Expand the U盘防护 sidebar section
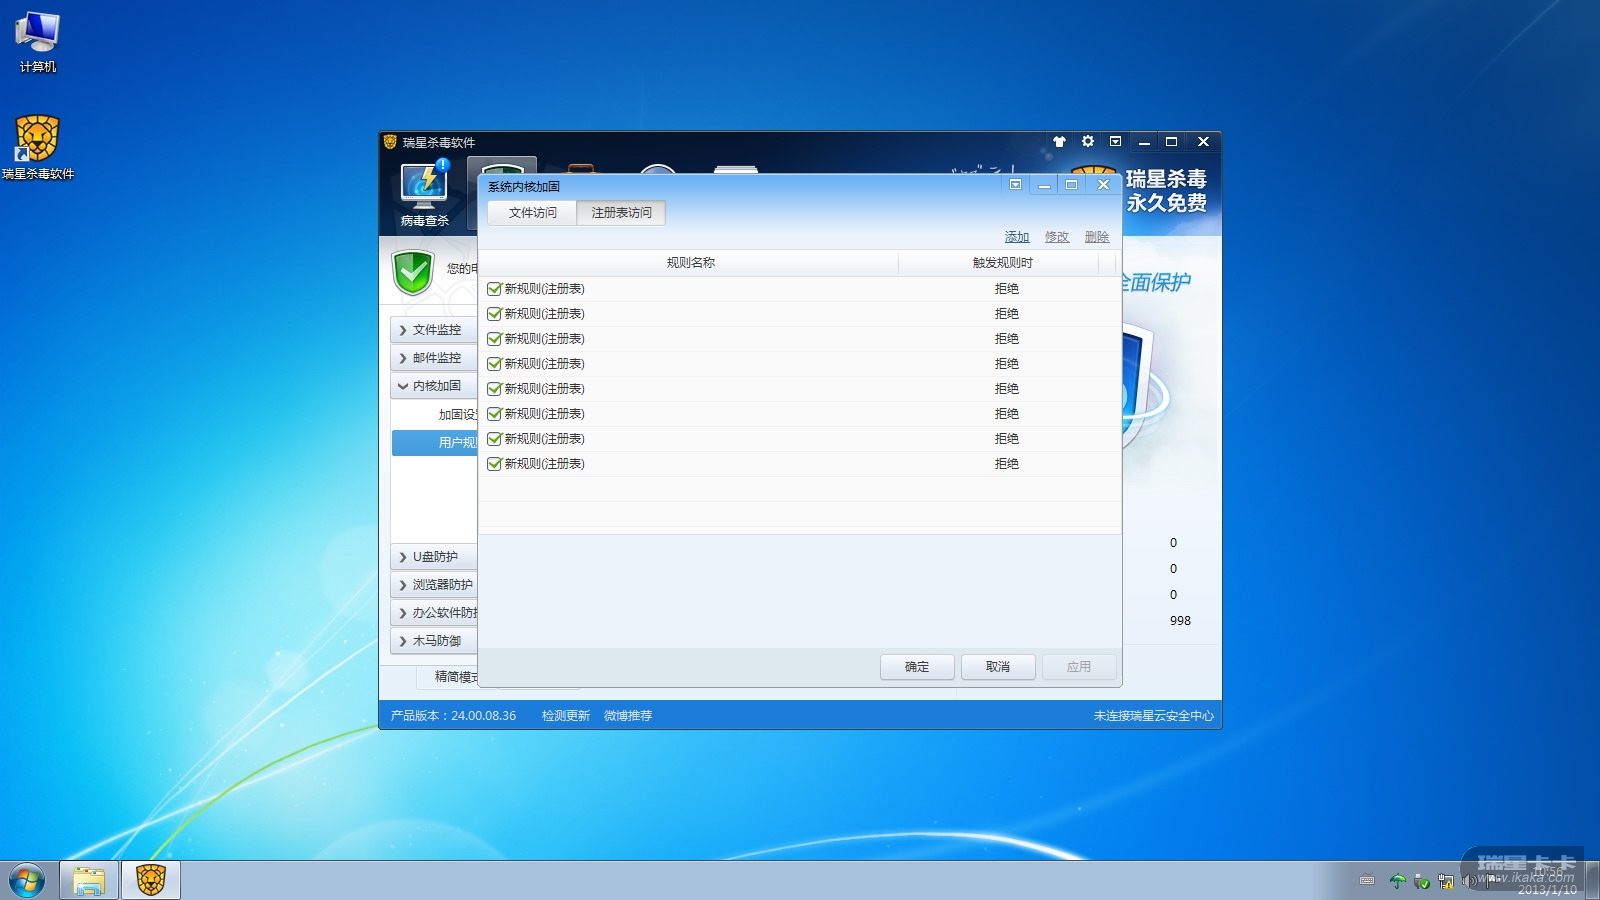The width and height of the screenshot is (1600, 900). [434, 557]
